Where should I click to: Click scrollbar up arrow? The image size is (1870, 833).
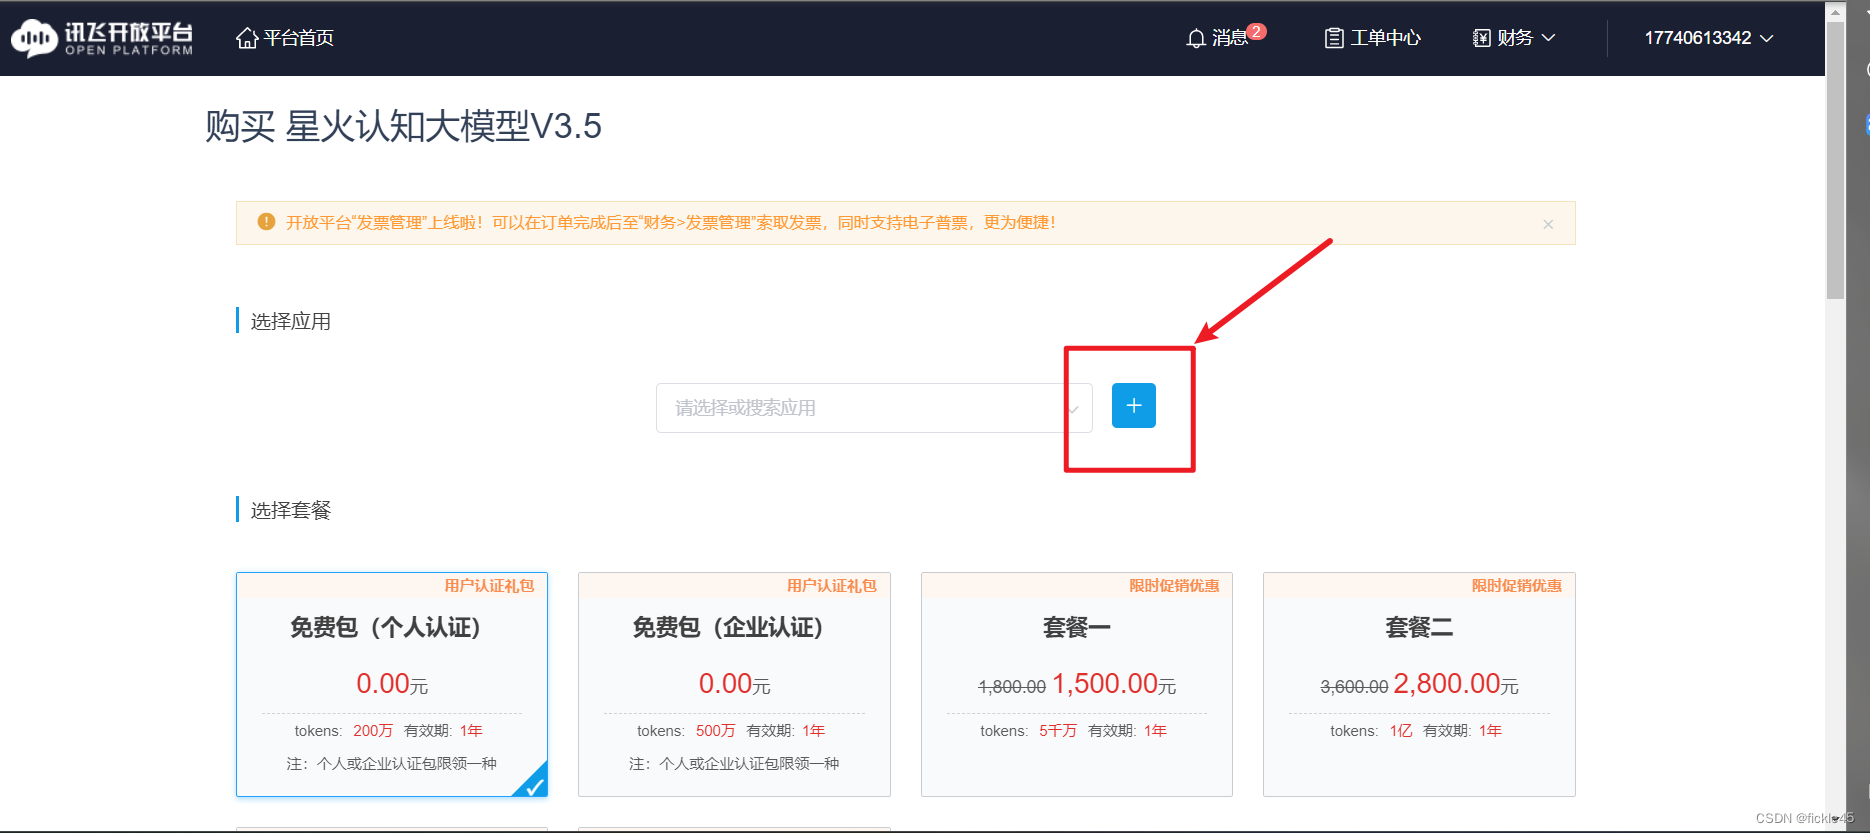[1835, 11]
